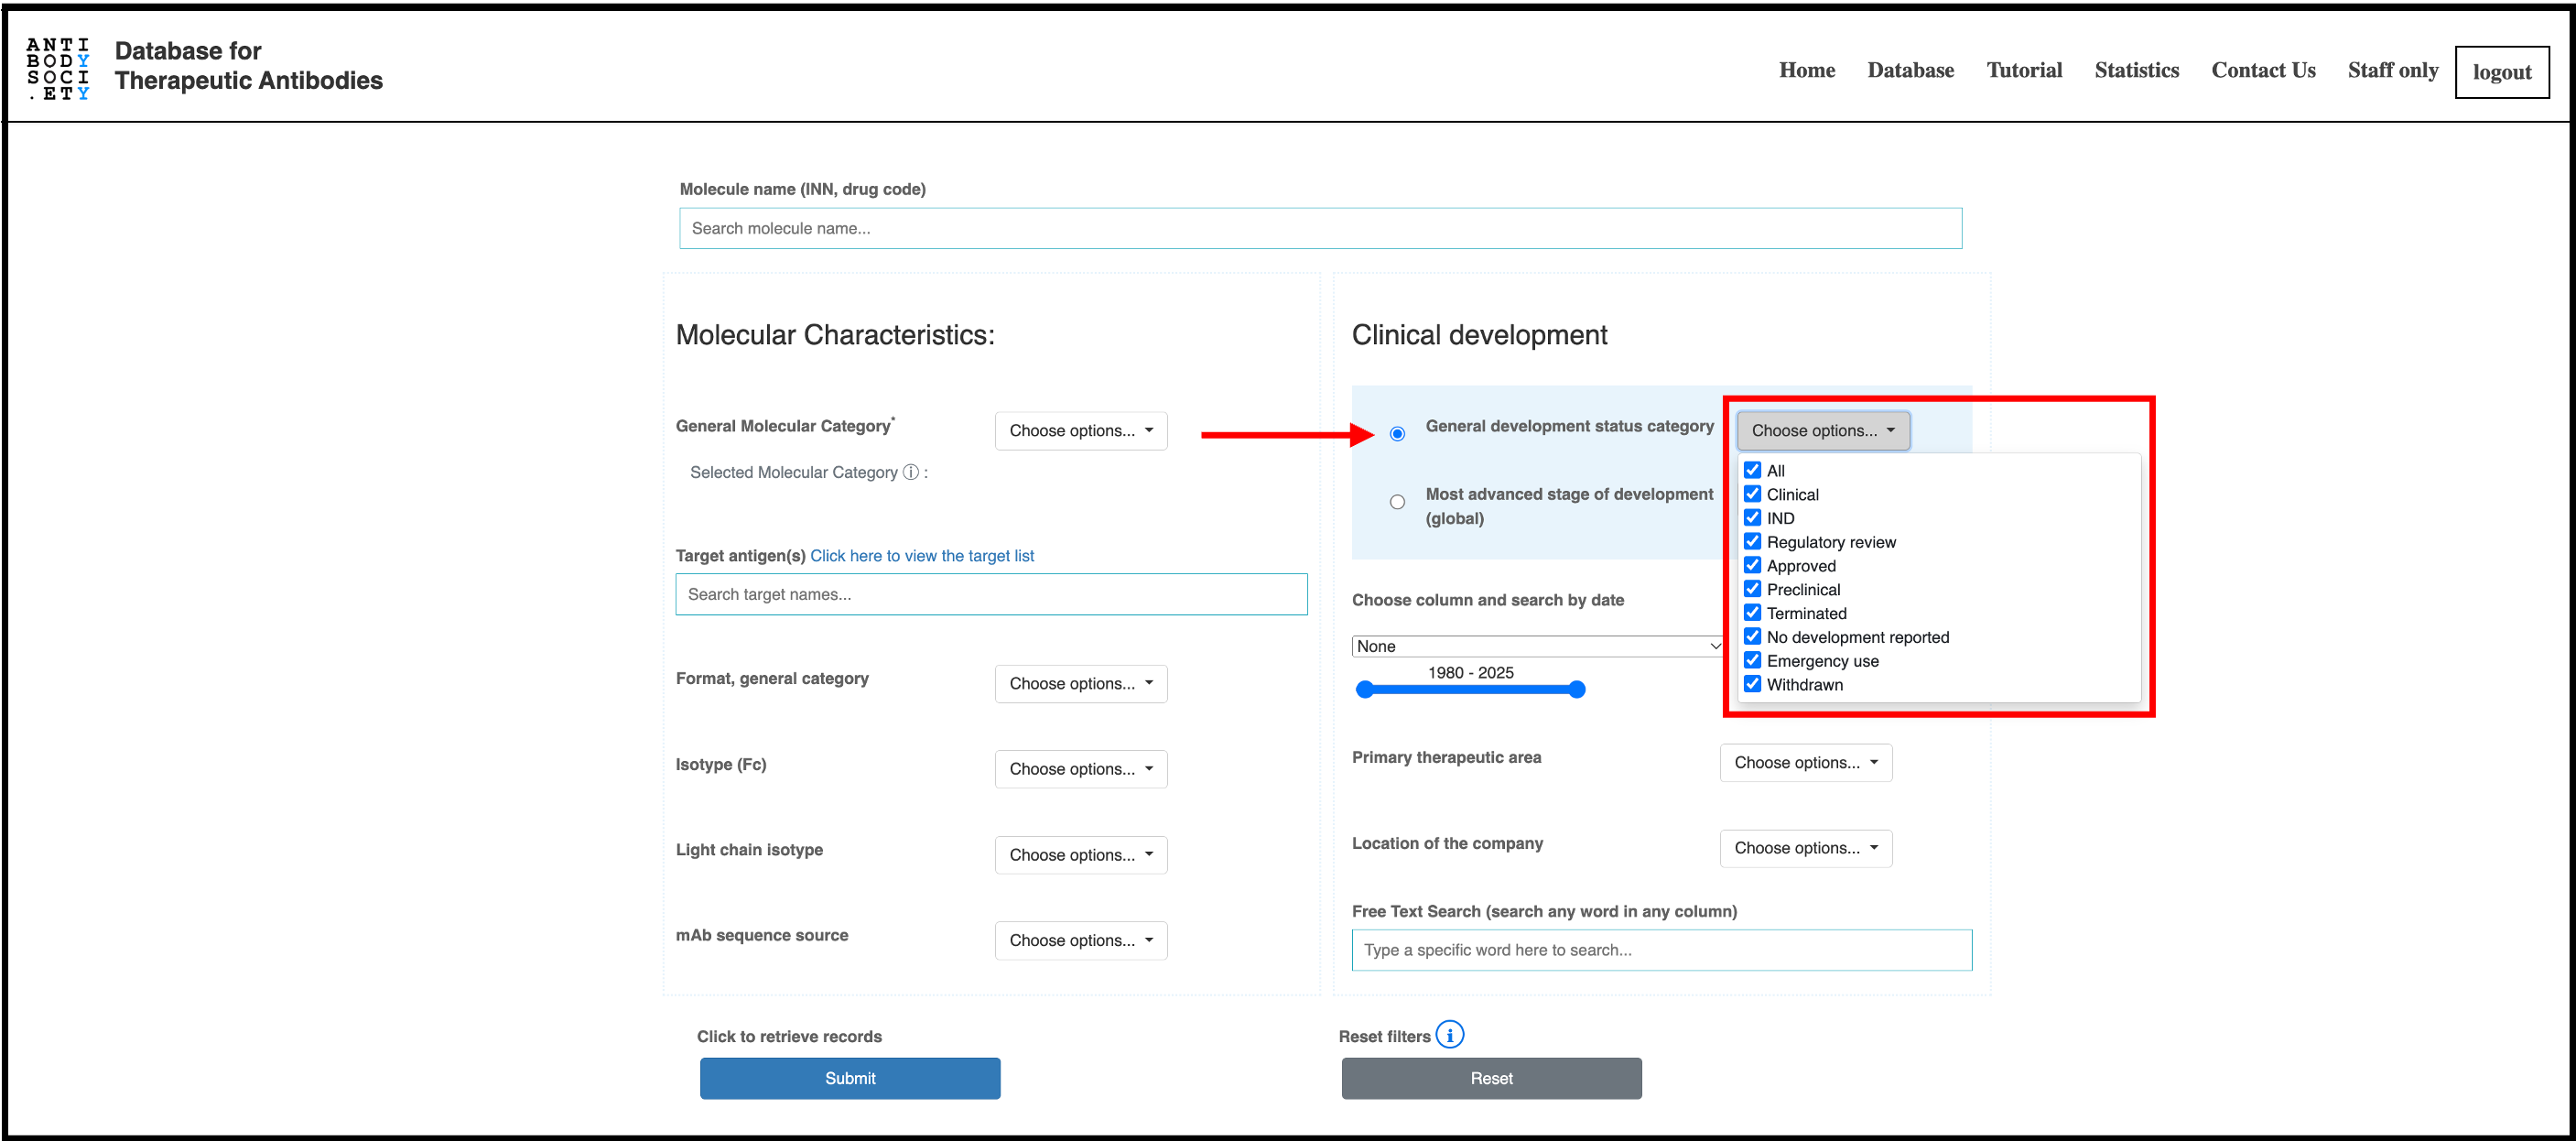The image size is (2576, 1141).
Task: Uncheck the Withdrawn checkbox
Action: pyautogui.click(x=1752, y=684)
